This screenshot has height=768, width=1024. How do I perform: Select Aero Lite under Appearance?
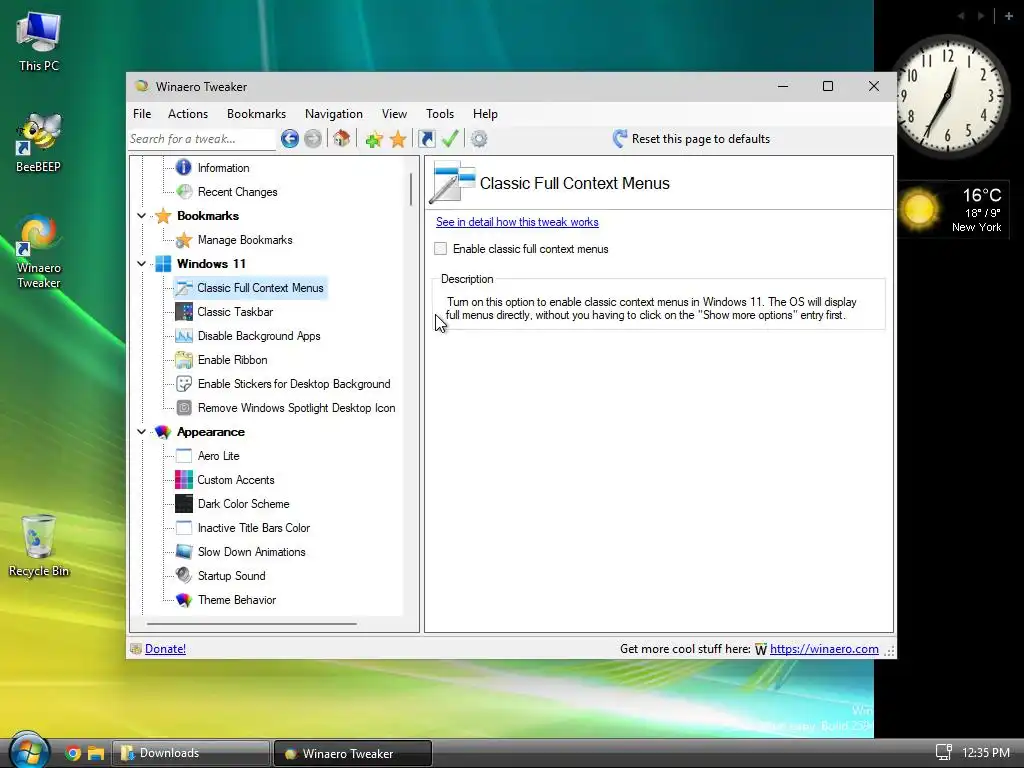click(218, 456)
